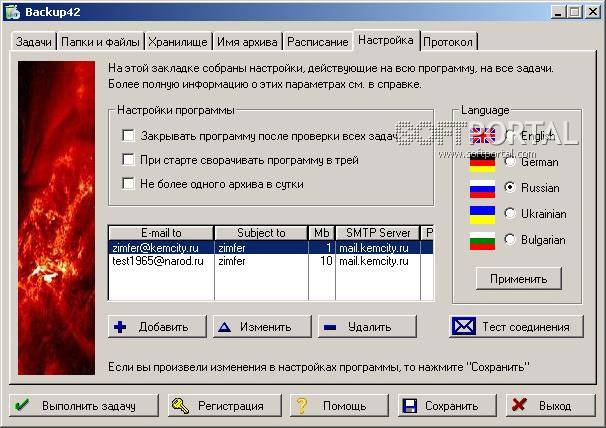Click the Сохранить button label
606x428 pixels.
pos(451,406)
